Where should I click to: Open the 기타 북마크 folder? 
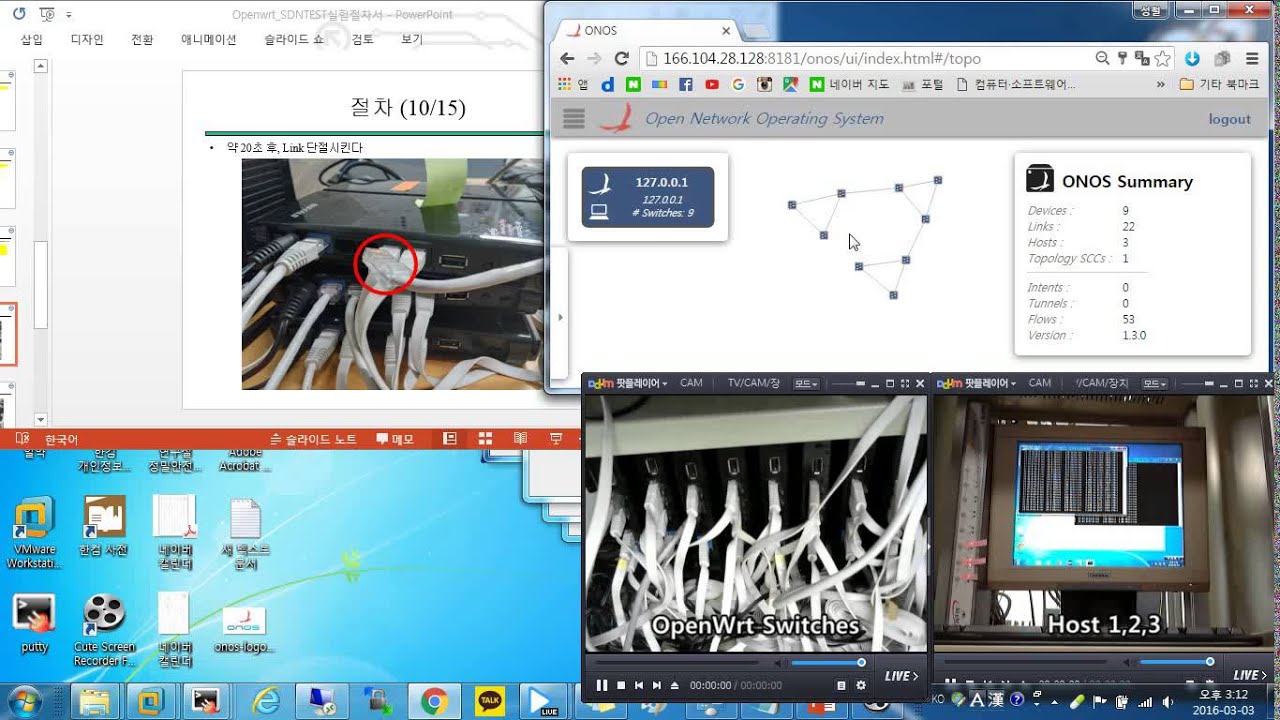pyautogui.click(x=1220, y=85)
